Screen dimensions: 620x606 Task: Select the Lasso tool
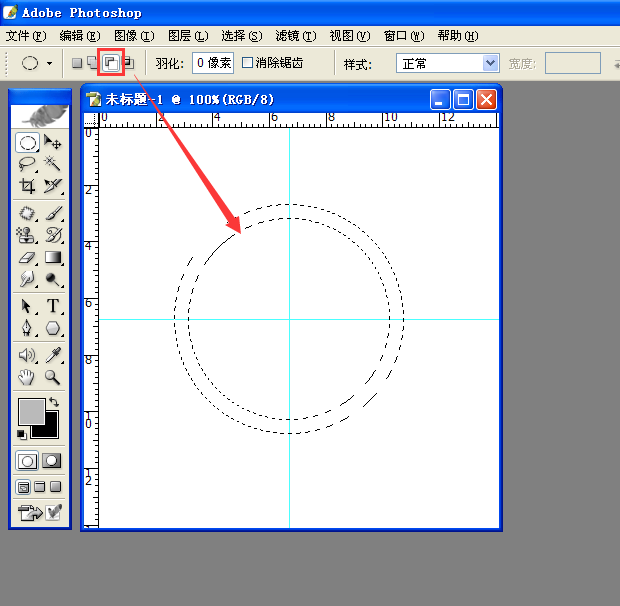click(27, 164)
